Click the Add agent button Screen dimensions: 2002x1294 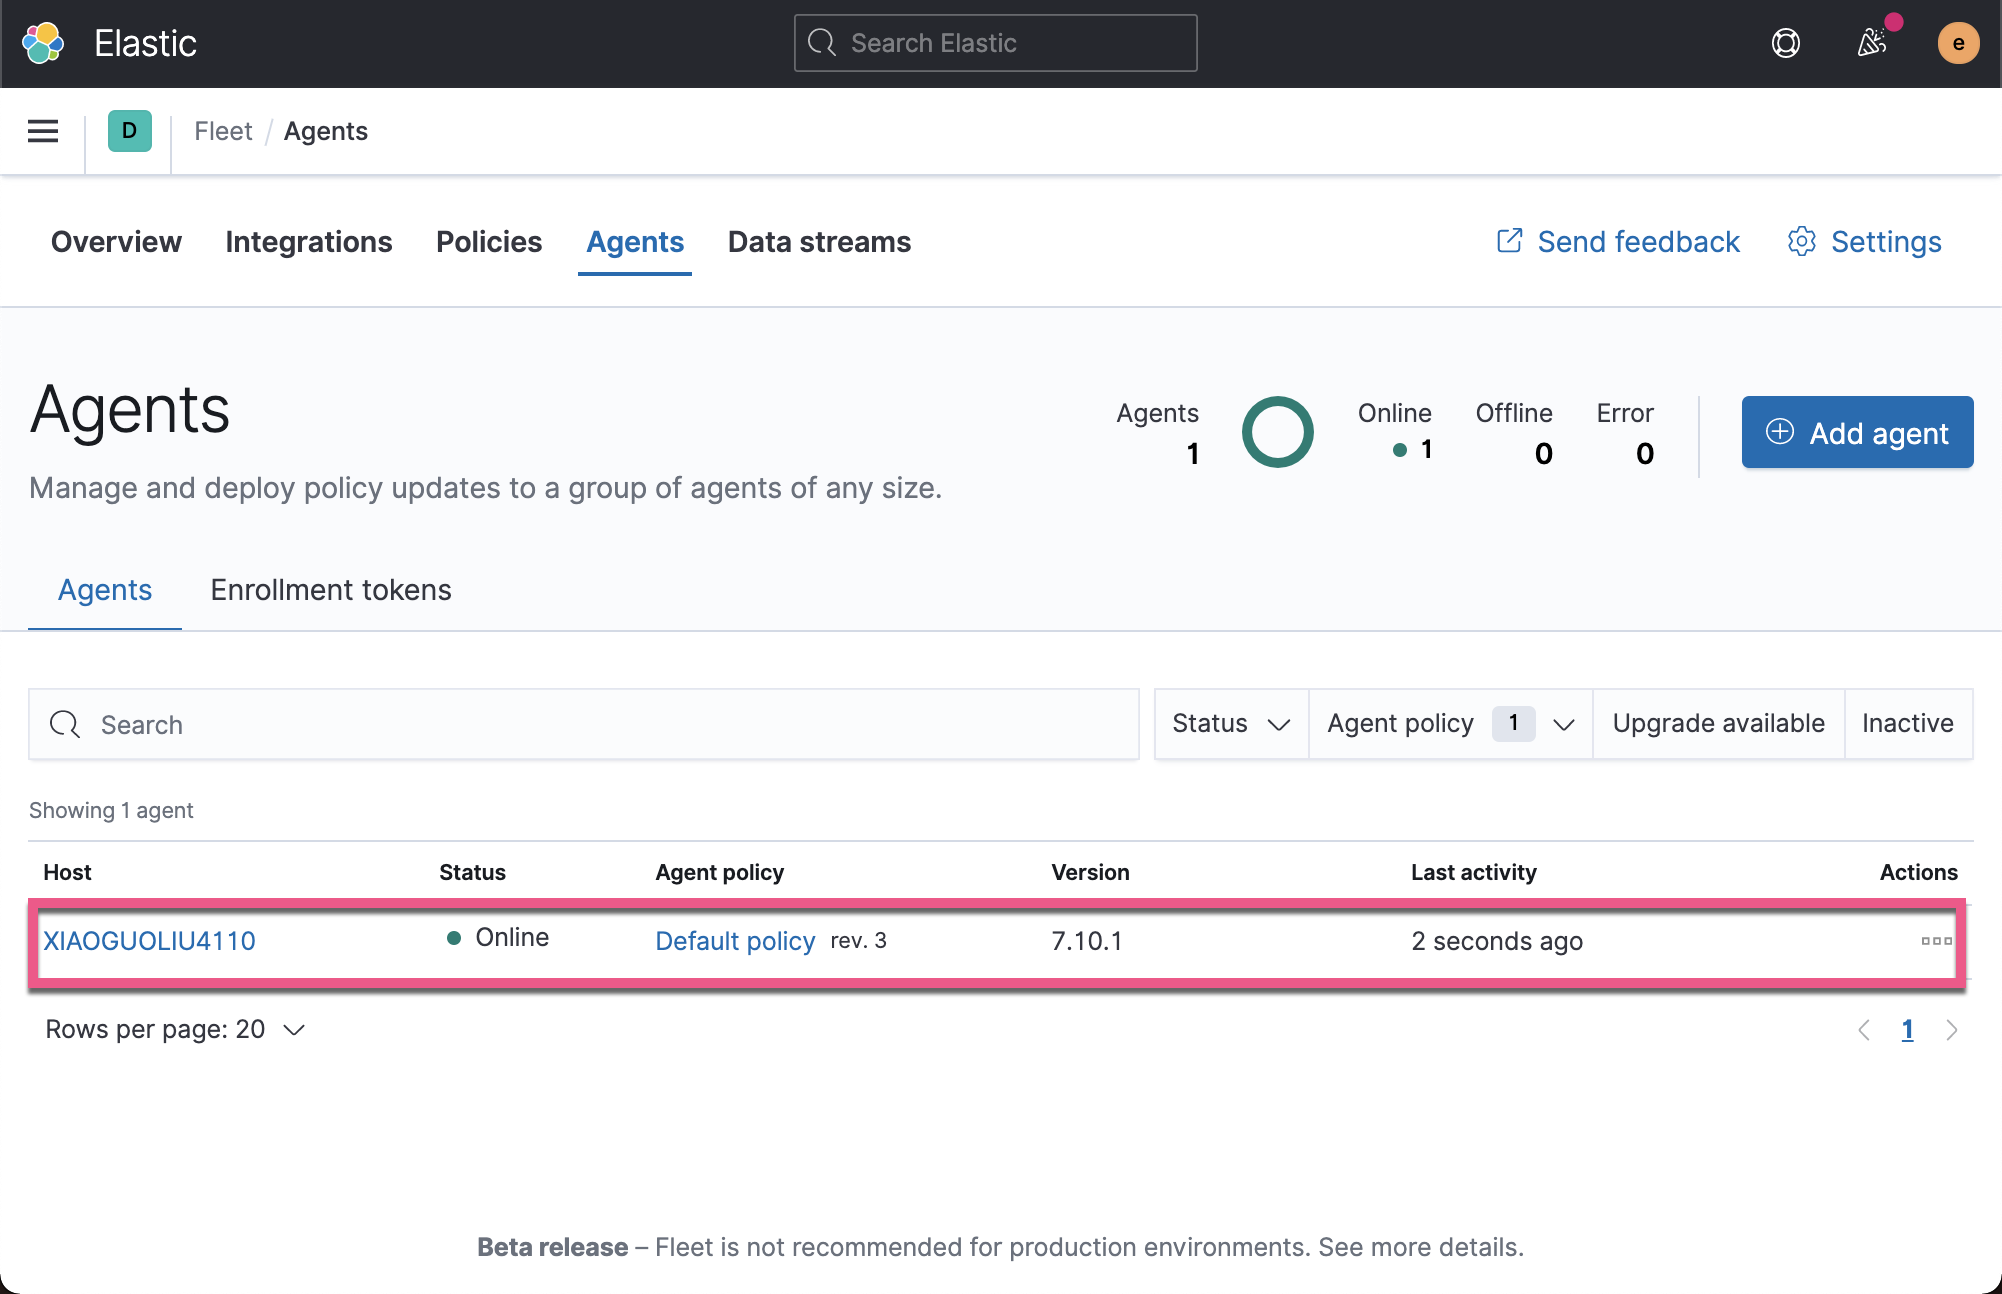(1856, 432)
